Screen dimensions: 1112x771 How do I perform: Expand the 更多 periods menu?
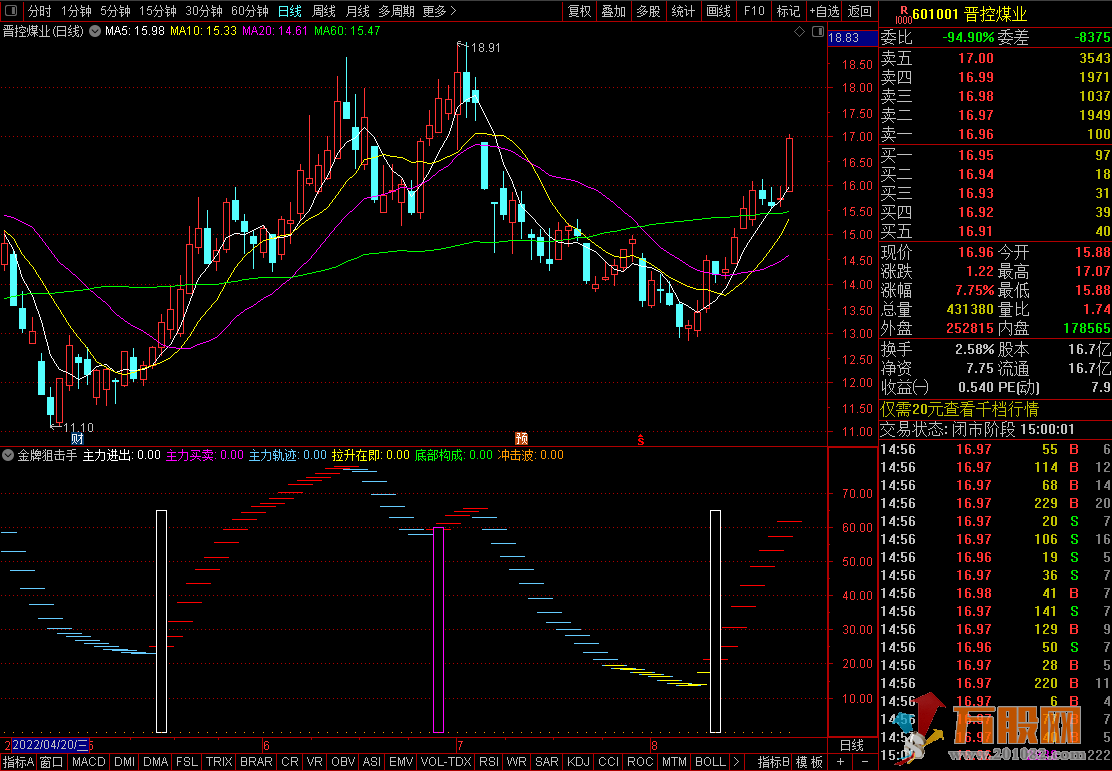[439, 11]
